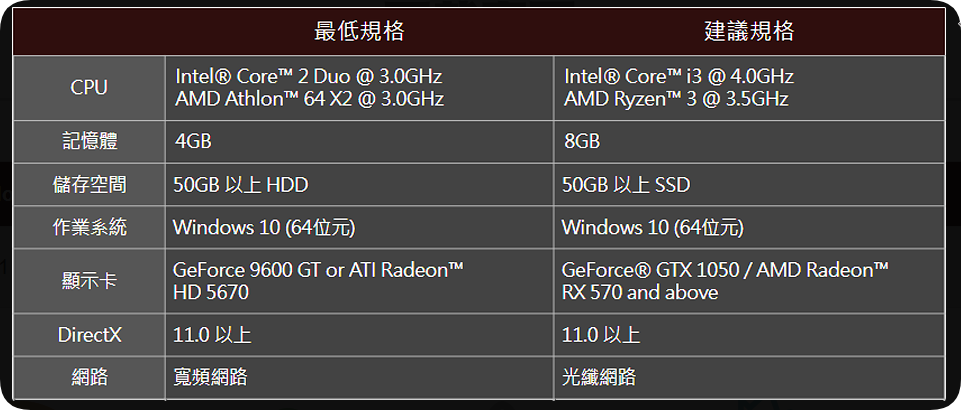The image size is (961, 410).
Task: Select the CPU row label
Action: [89, 88]
